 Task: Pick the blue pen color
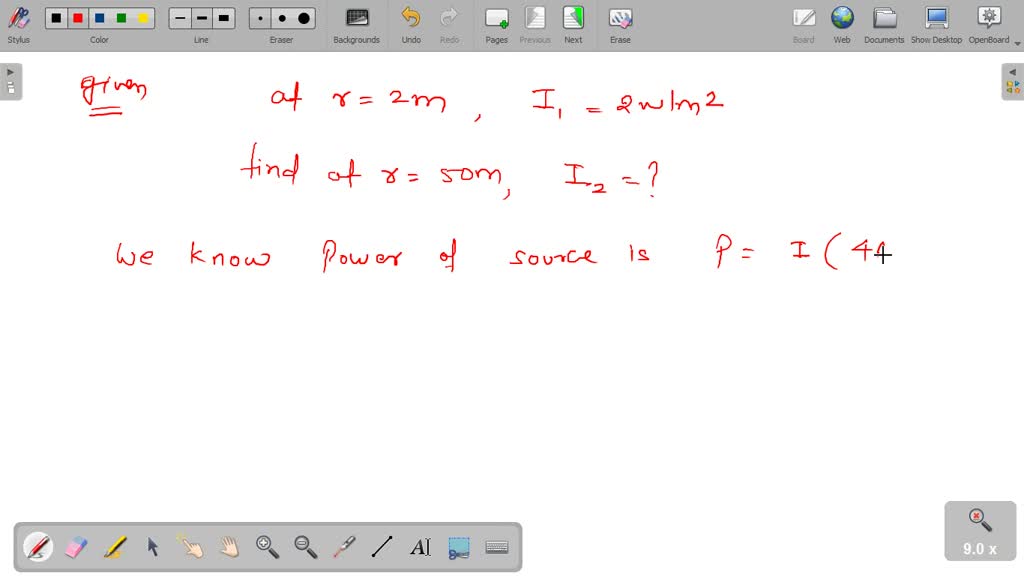coord(100,18)
